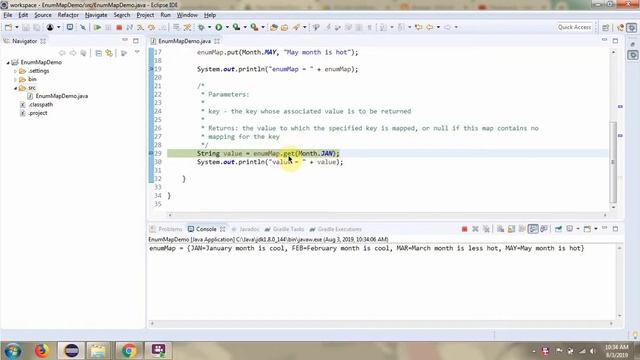This screenshot has height=360, width=640.
Task: Click the Windows Start button
Action: [13, 351]
